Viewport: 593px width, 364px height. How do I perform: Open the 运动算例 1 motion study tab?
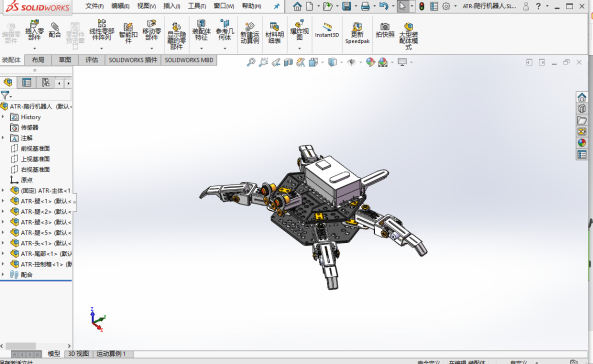[111, 354]
